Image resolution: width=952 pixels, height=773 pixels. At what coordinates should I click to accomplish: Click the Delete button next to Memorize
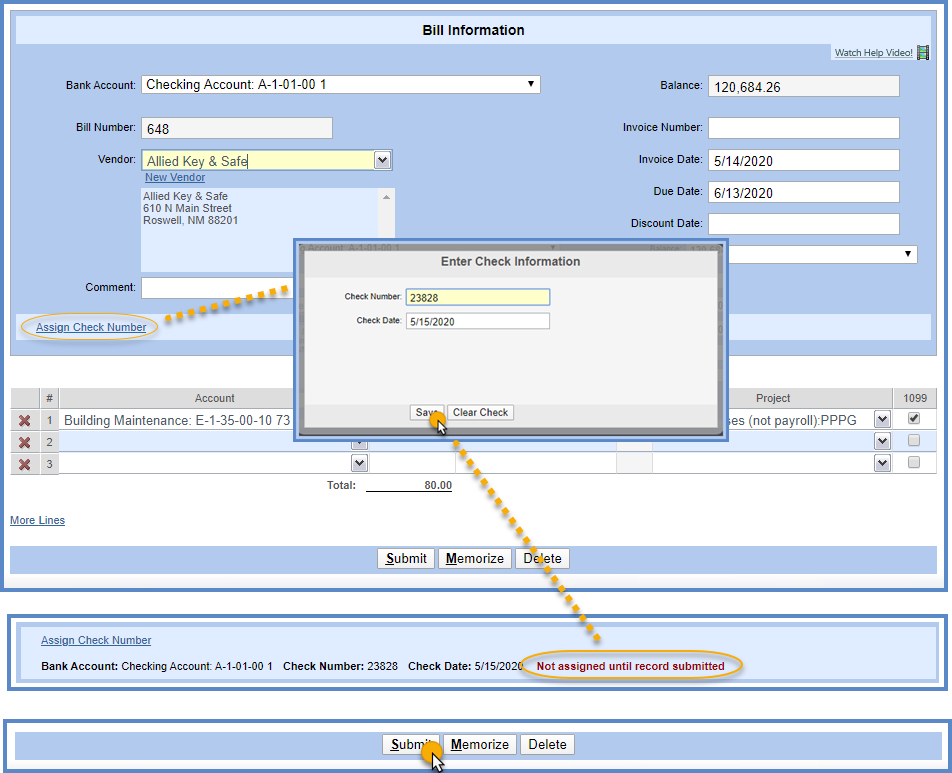click(543, 558)
